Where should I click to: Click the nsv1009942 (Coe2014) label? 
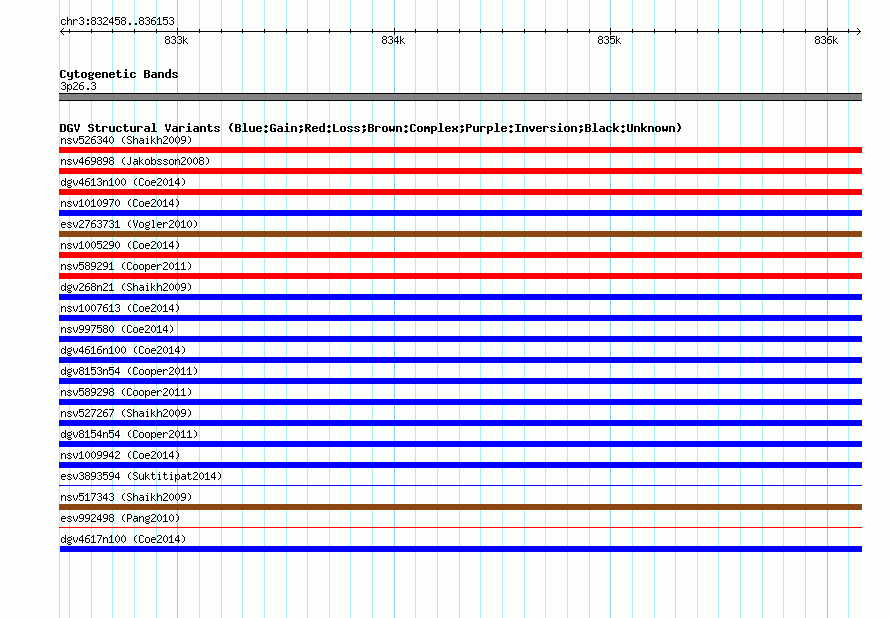pos(120,455)
